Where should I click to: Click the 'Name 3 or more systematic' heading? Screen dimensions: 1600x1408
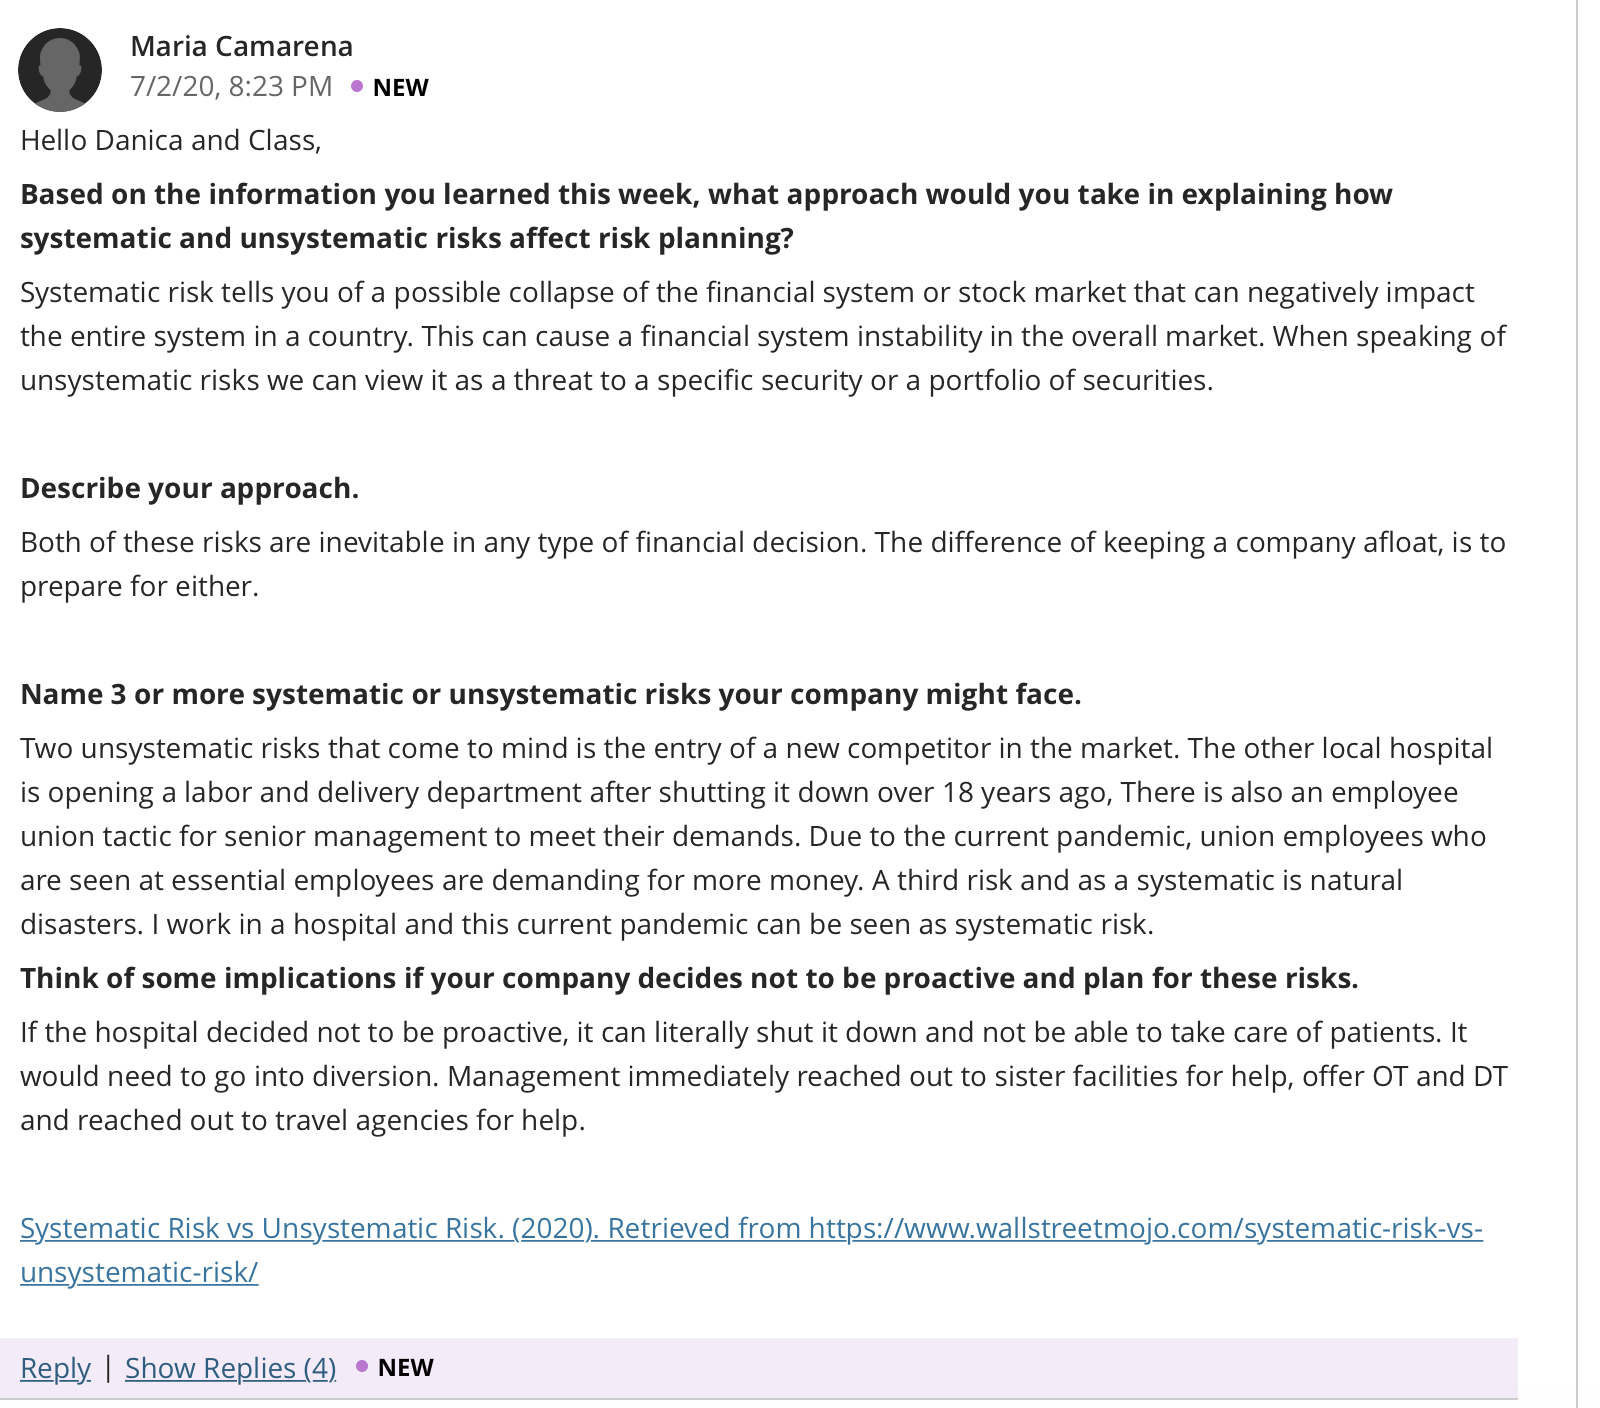[x=551, y=694]
